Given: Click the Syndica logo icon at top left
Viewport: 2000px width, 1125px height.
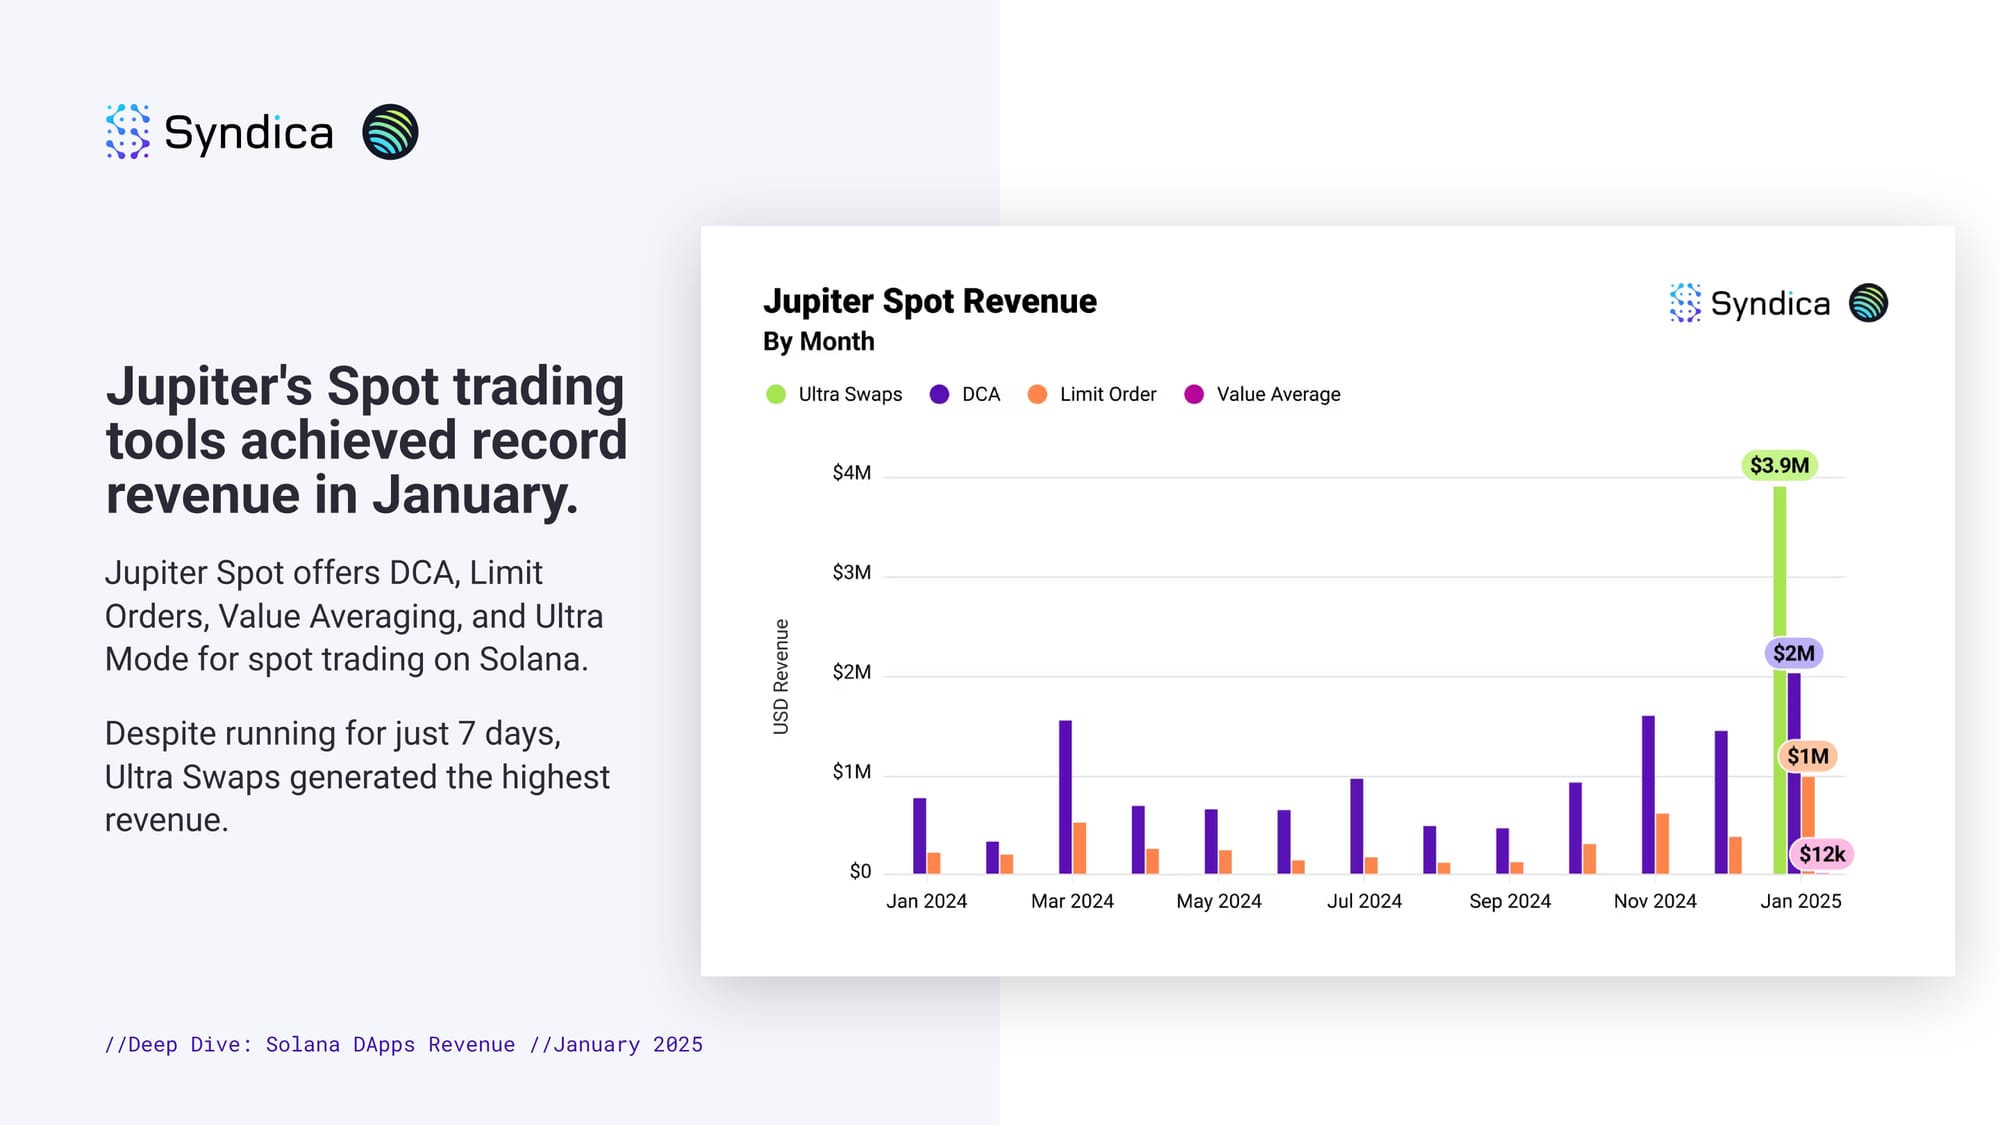Looking at the screenshot, I should [128, 132].
